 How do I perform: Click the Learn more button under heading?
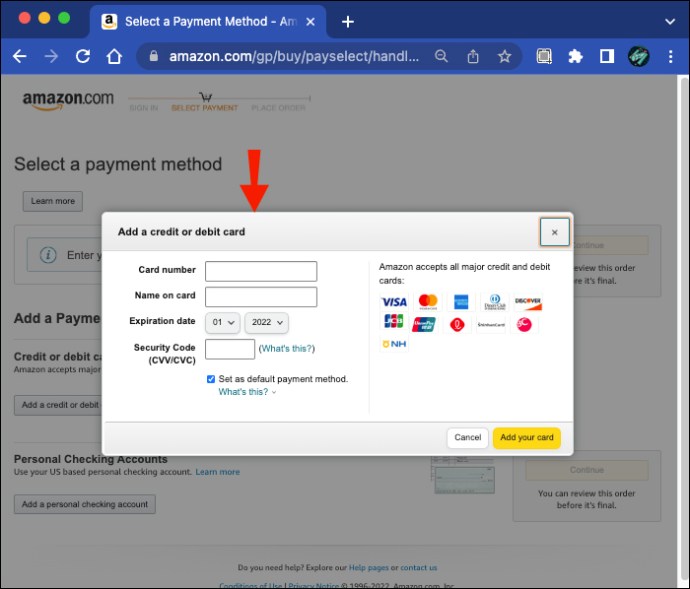[x=53, y=201]
